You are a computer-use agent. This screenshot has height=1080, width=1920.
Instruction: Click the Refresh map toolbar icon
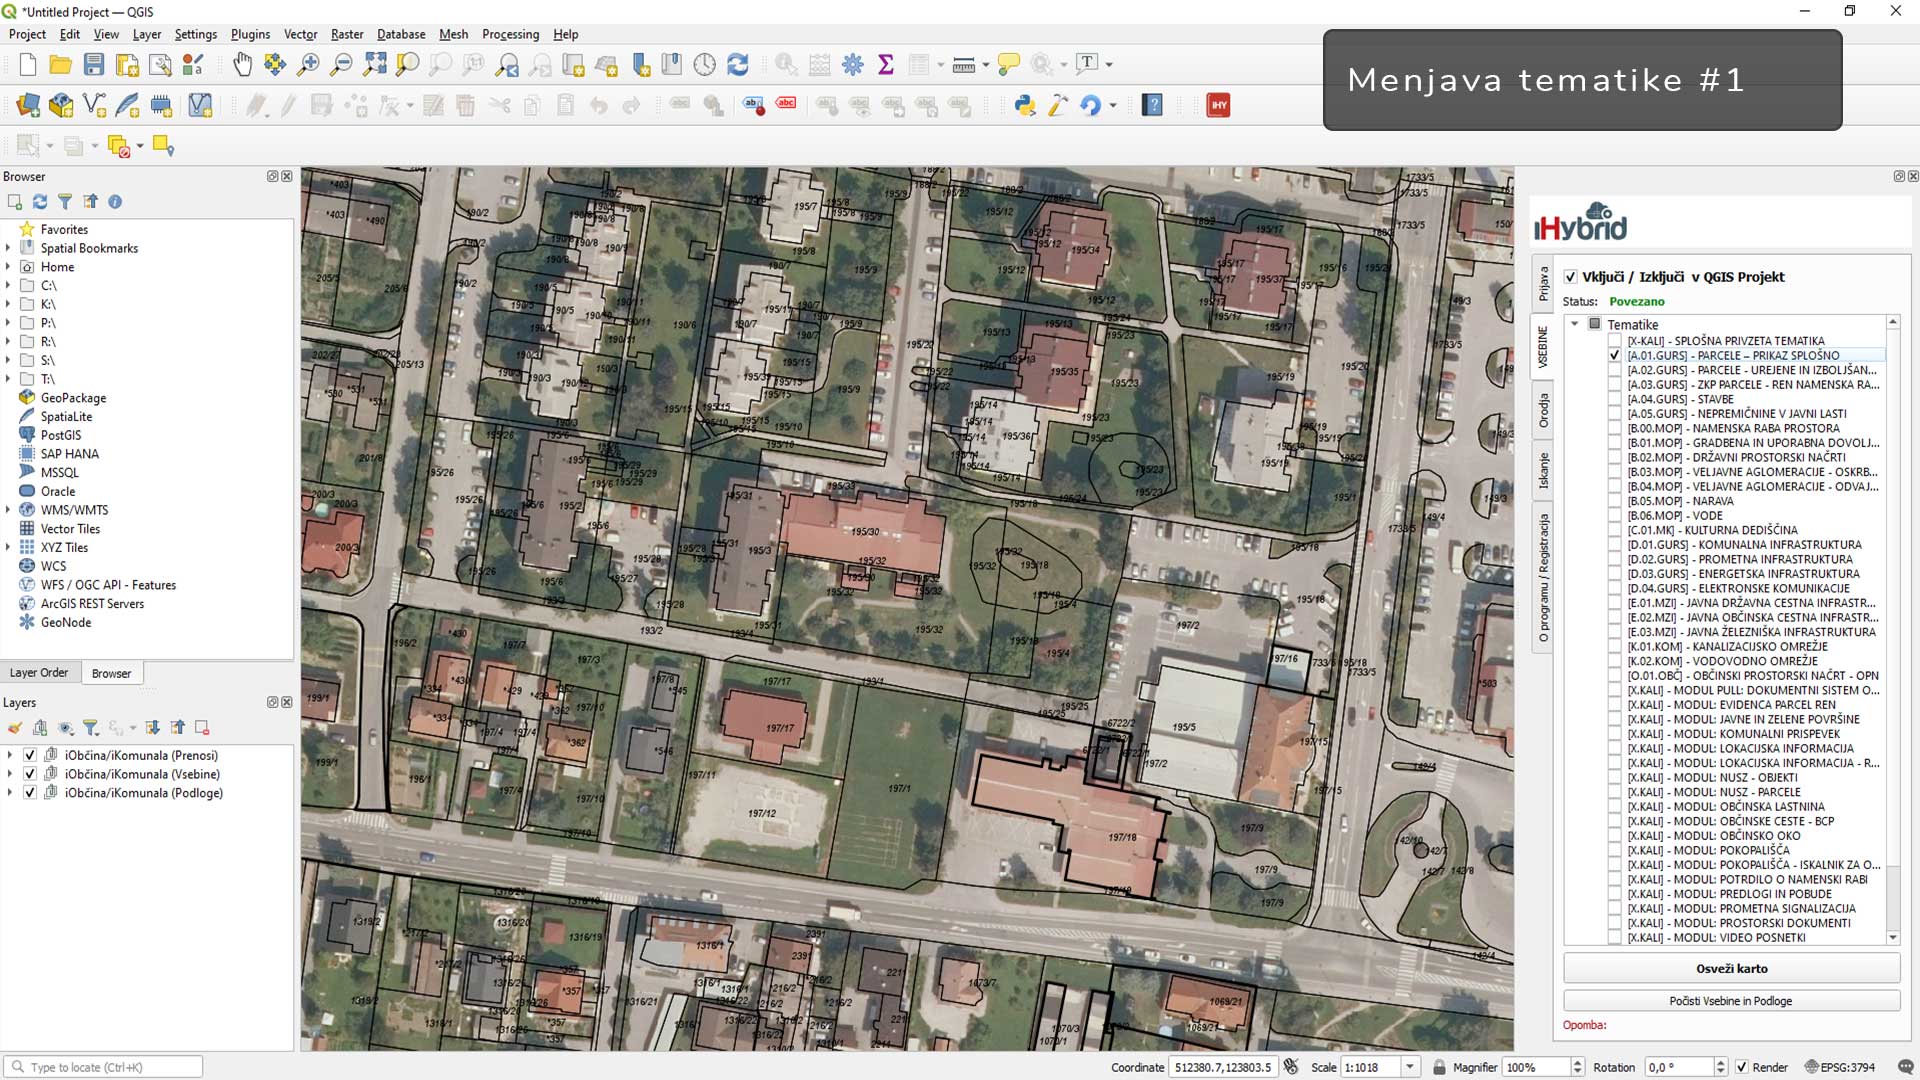coord(738,65)
